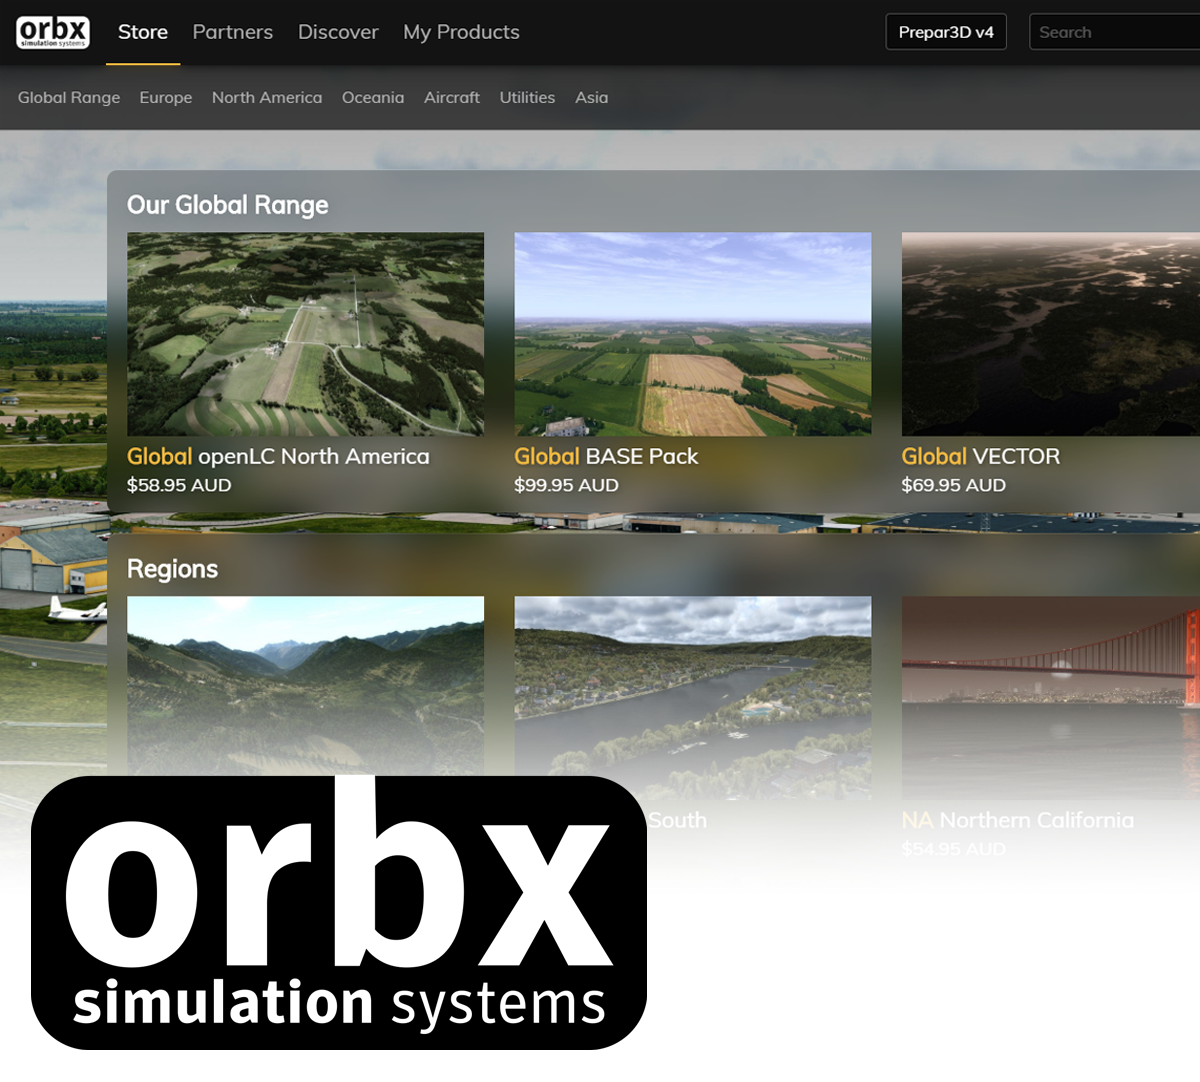
Task: Select the Global Range category
Action: point(69,98)
